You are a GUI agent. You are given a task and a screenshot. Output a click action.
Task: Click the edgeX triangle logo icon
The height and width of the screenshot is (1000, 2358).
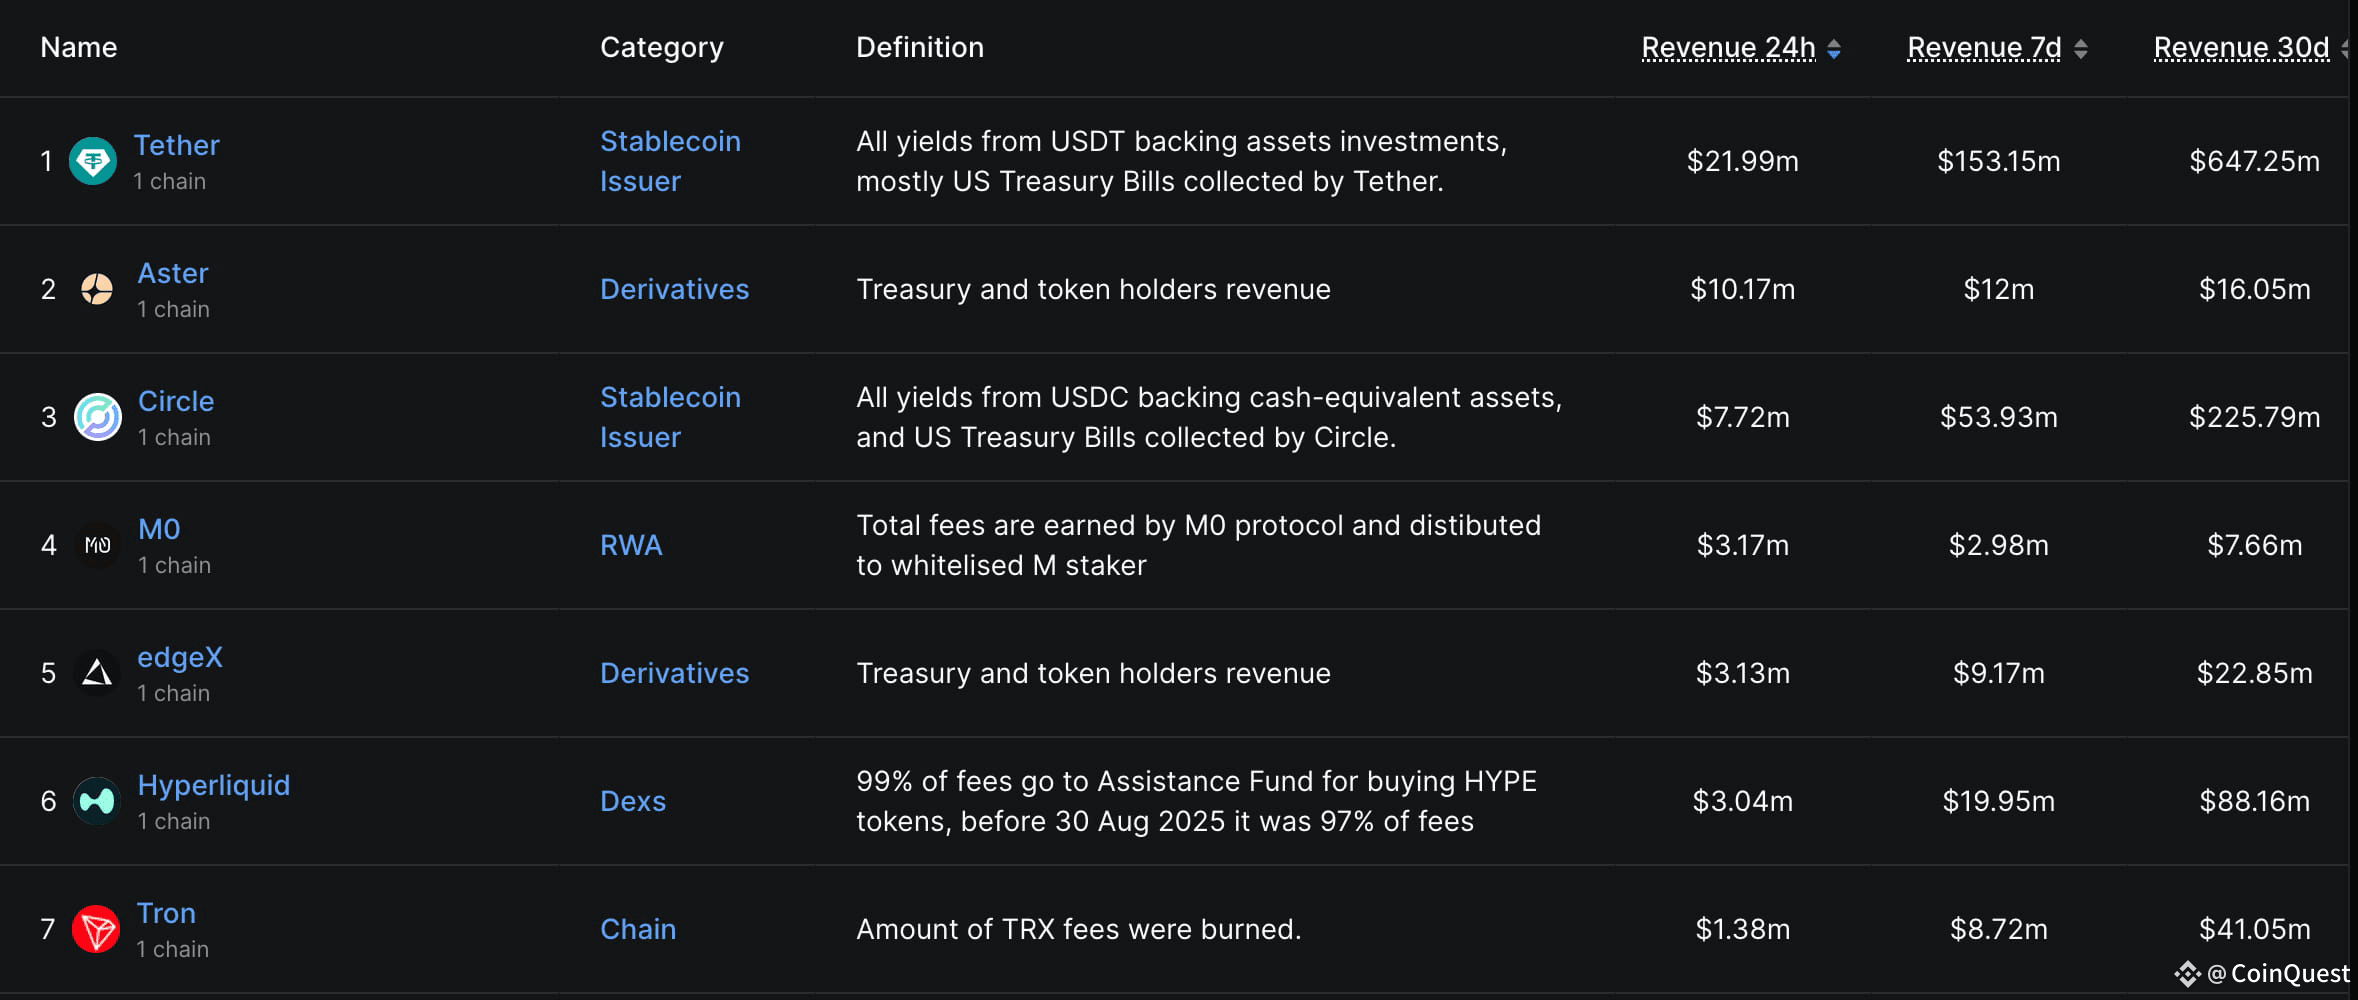pos(97,673)
